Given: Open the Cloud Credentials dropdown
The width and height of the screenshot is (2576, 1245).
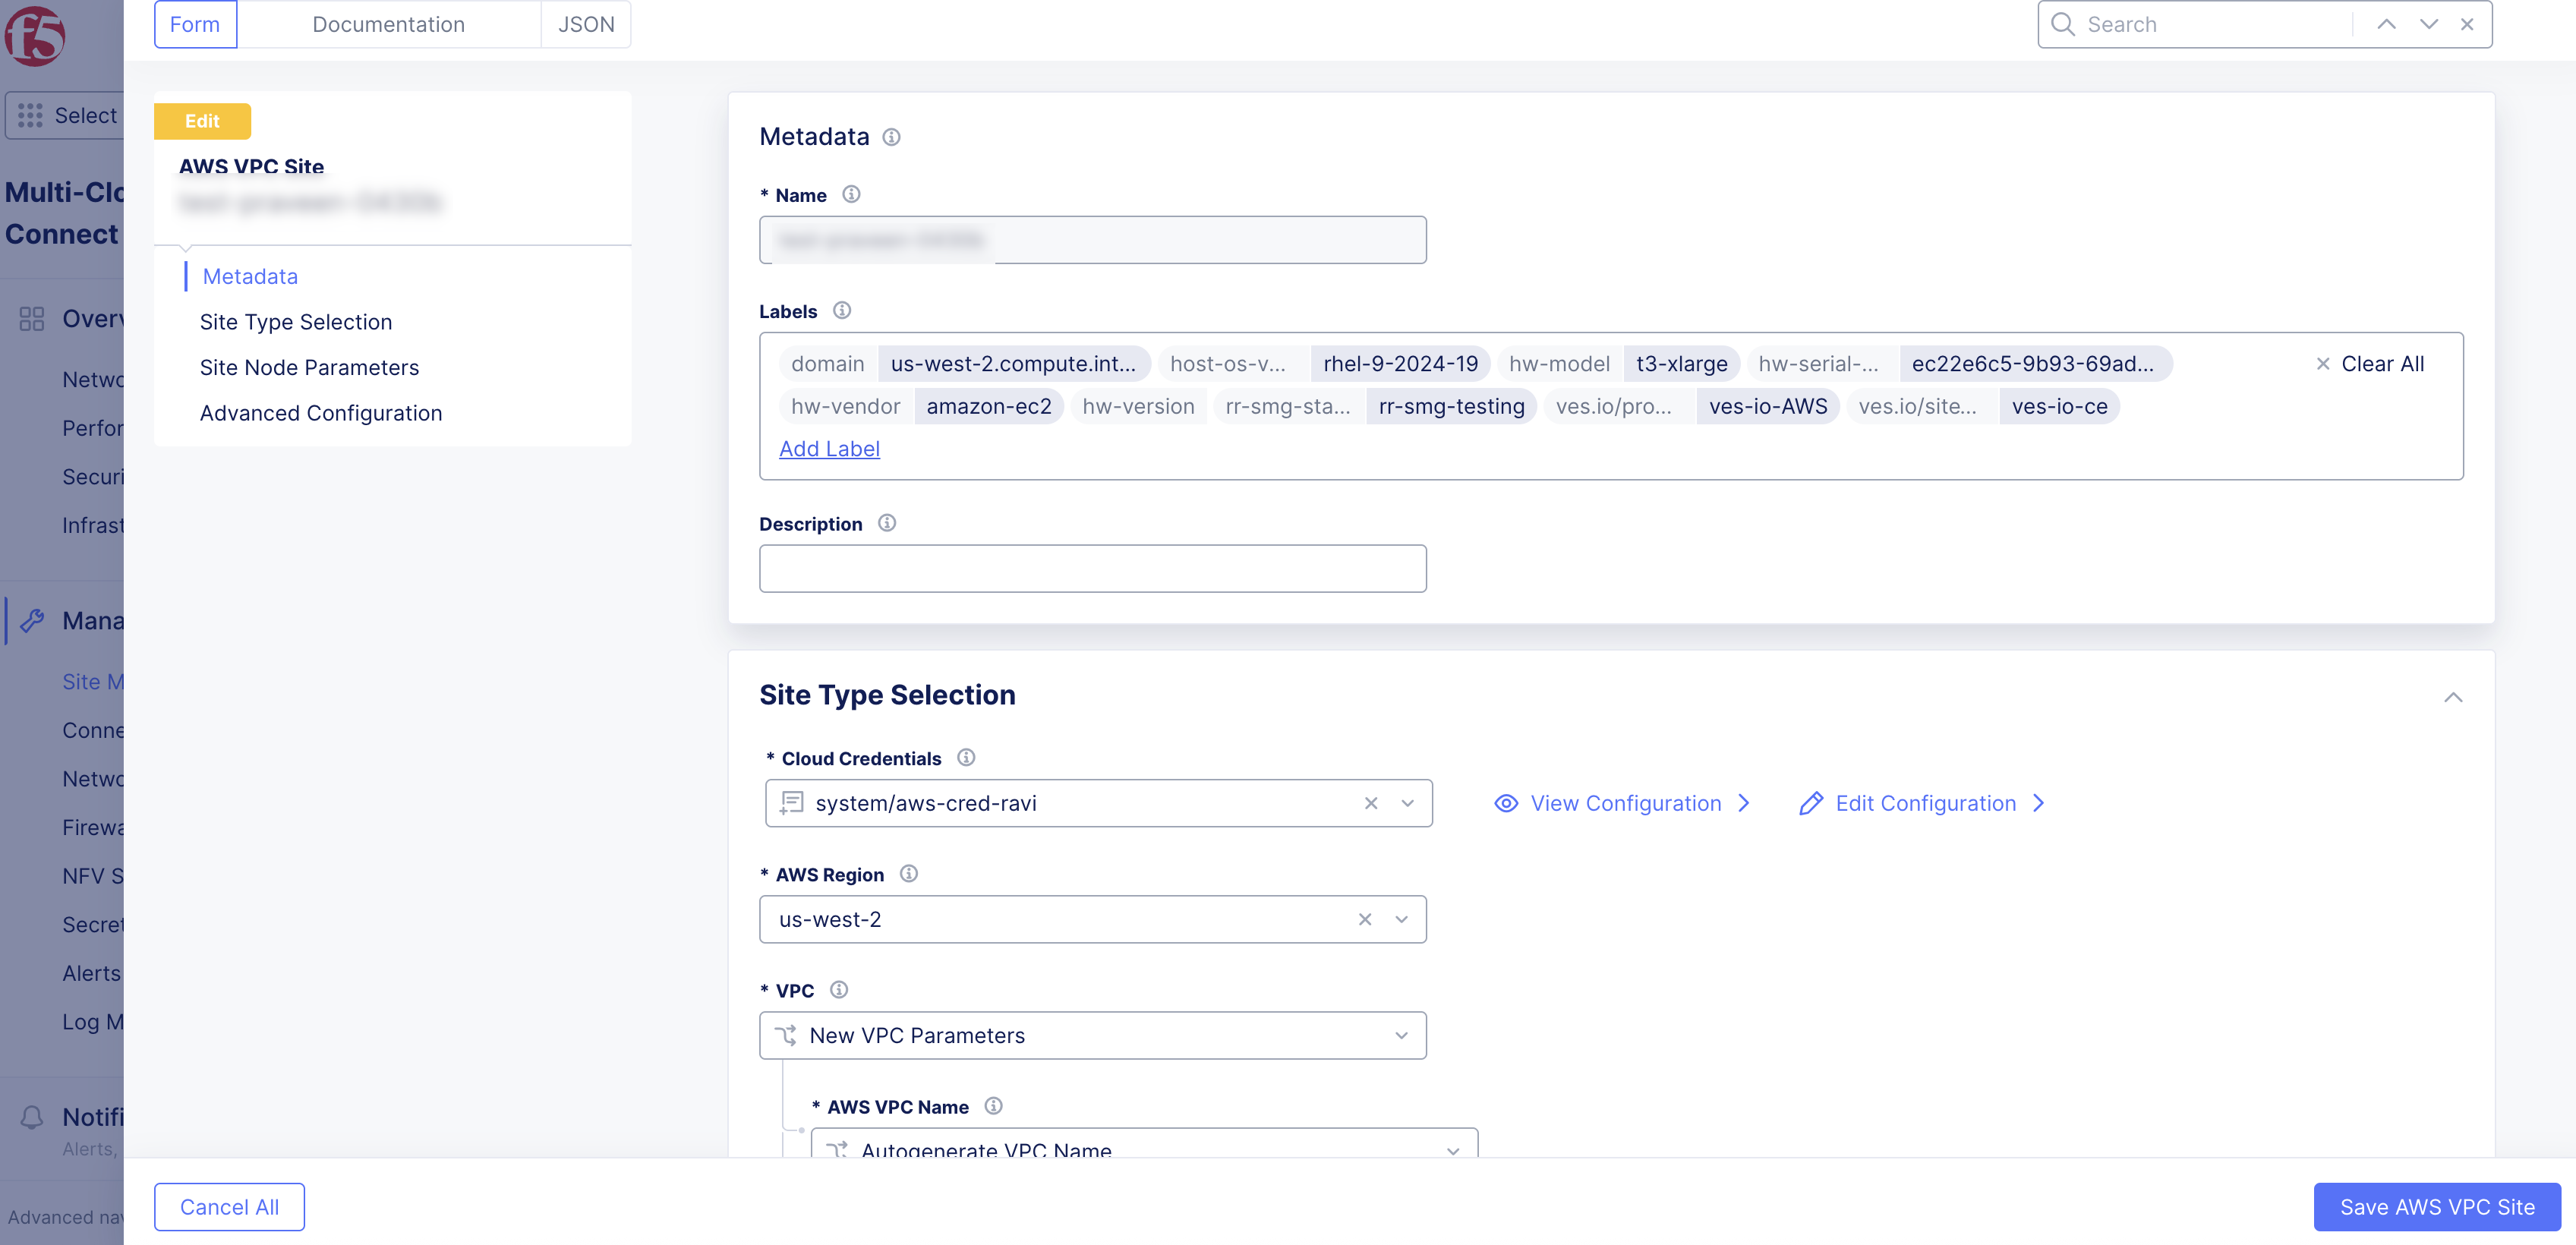Looking at the screenshot, I should (1407, 803).
